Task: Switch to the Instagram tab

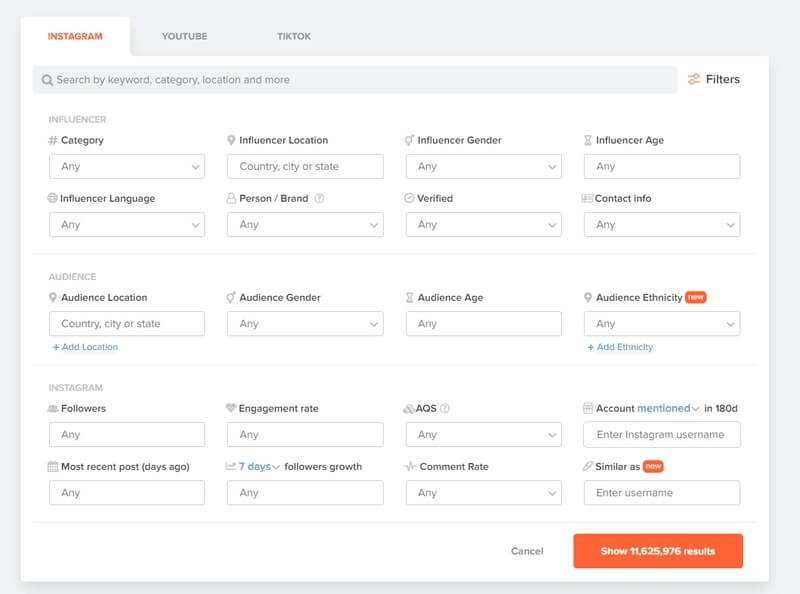Action: 75,36
